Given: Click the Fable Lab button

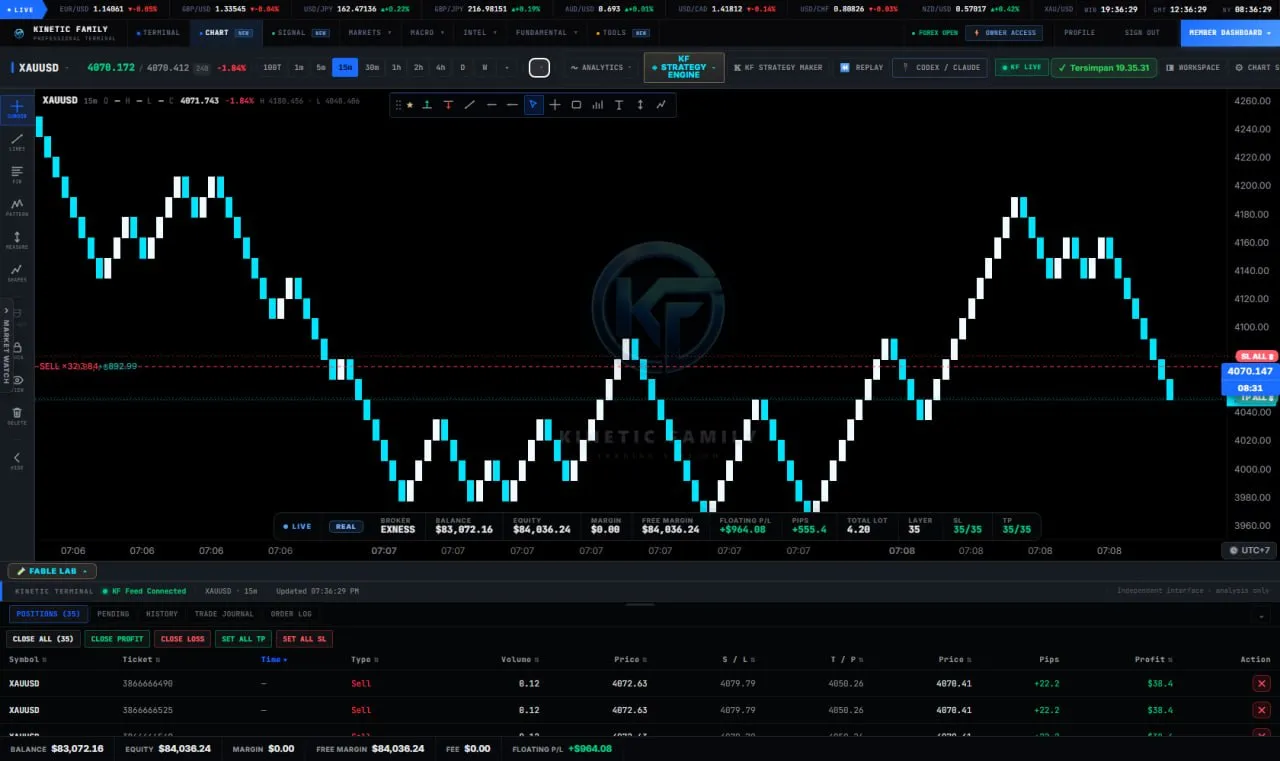Looking at the screenshot, I should pyautogui.click(x=52, y=571).
